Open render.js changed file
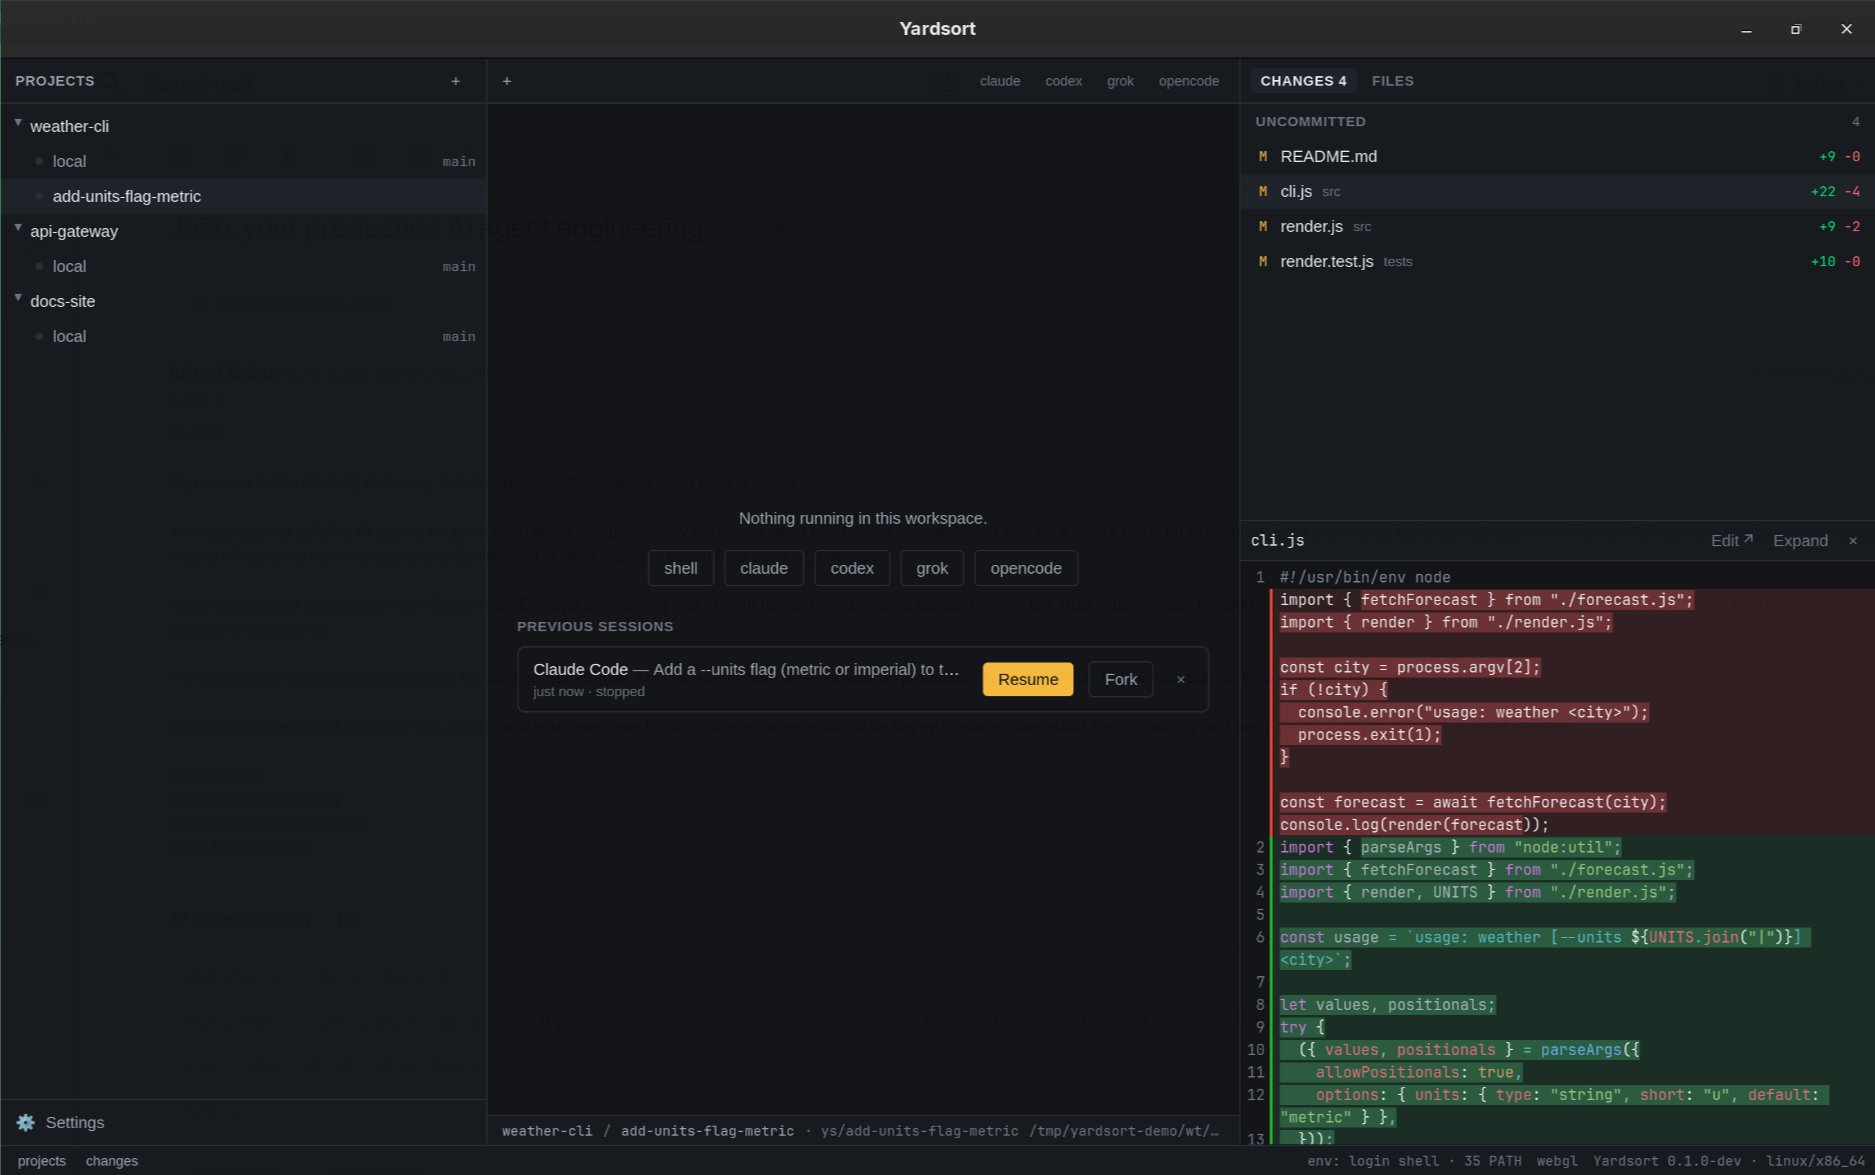This screenshot has height=1175, width=1875. 1557,226
